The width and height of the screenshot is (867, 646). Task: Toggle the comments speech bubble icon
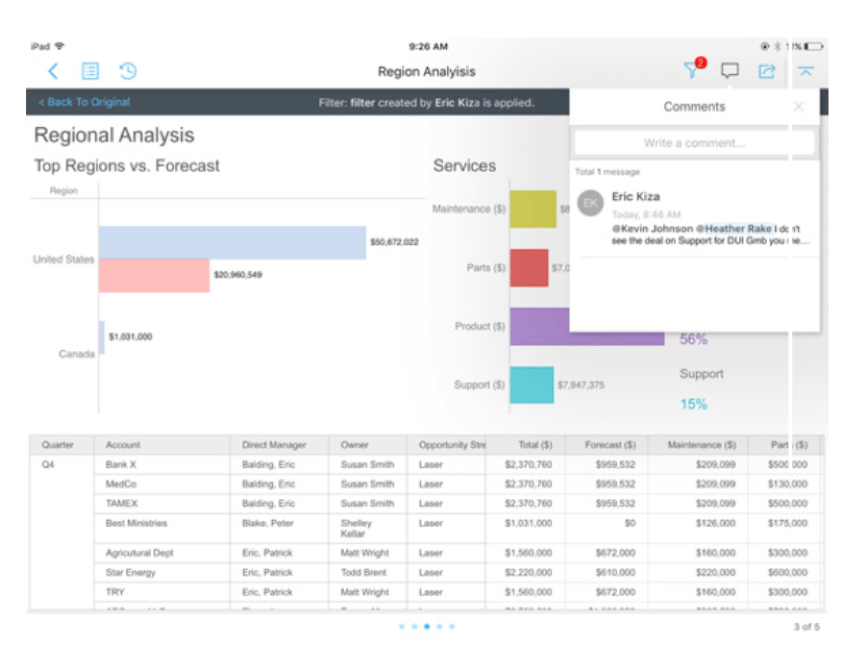pyautogui.click(x=730, y=71)
